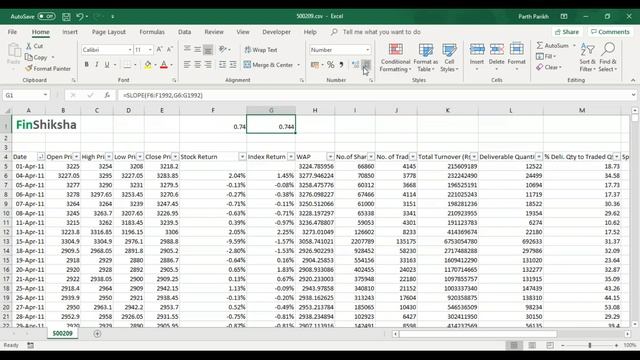The image size is (640, 360).
Task: Click the Cut scissors icon
Action: (29, 46)
